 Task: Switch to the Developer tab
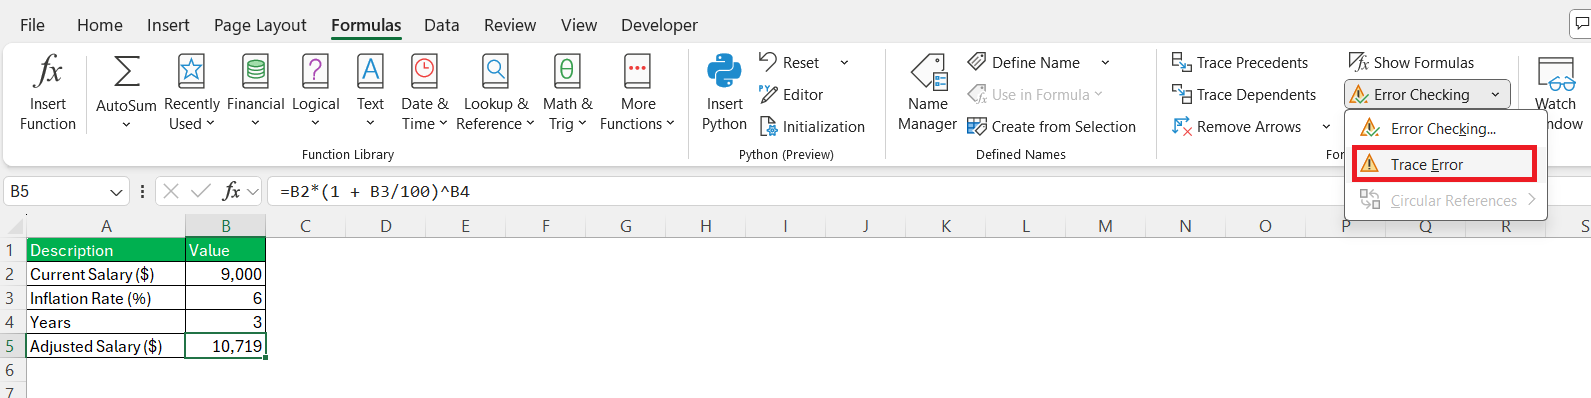point(659,25)
